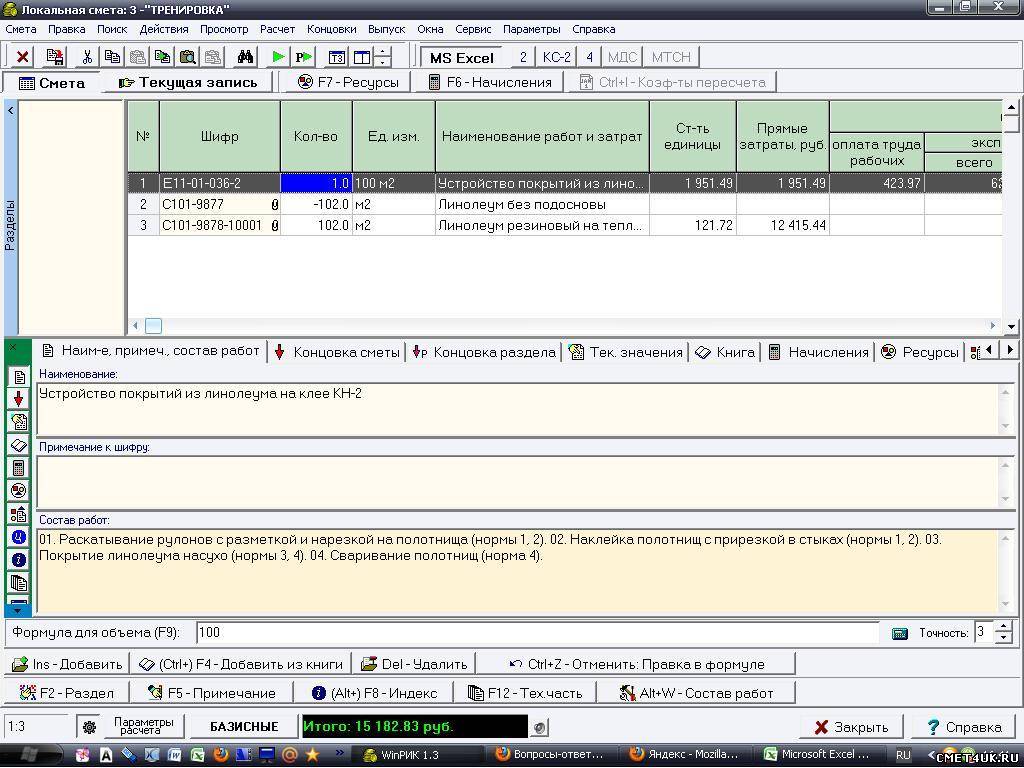Click the toolbar spinner beside layout icon

383,57
